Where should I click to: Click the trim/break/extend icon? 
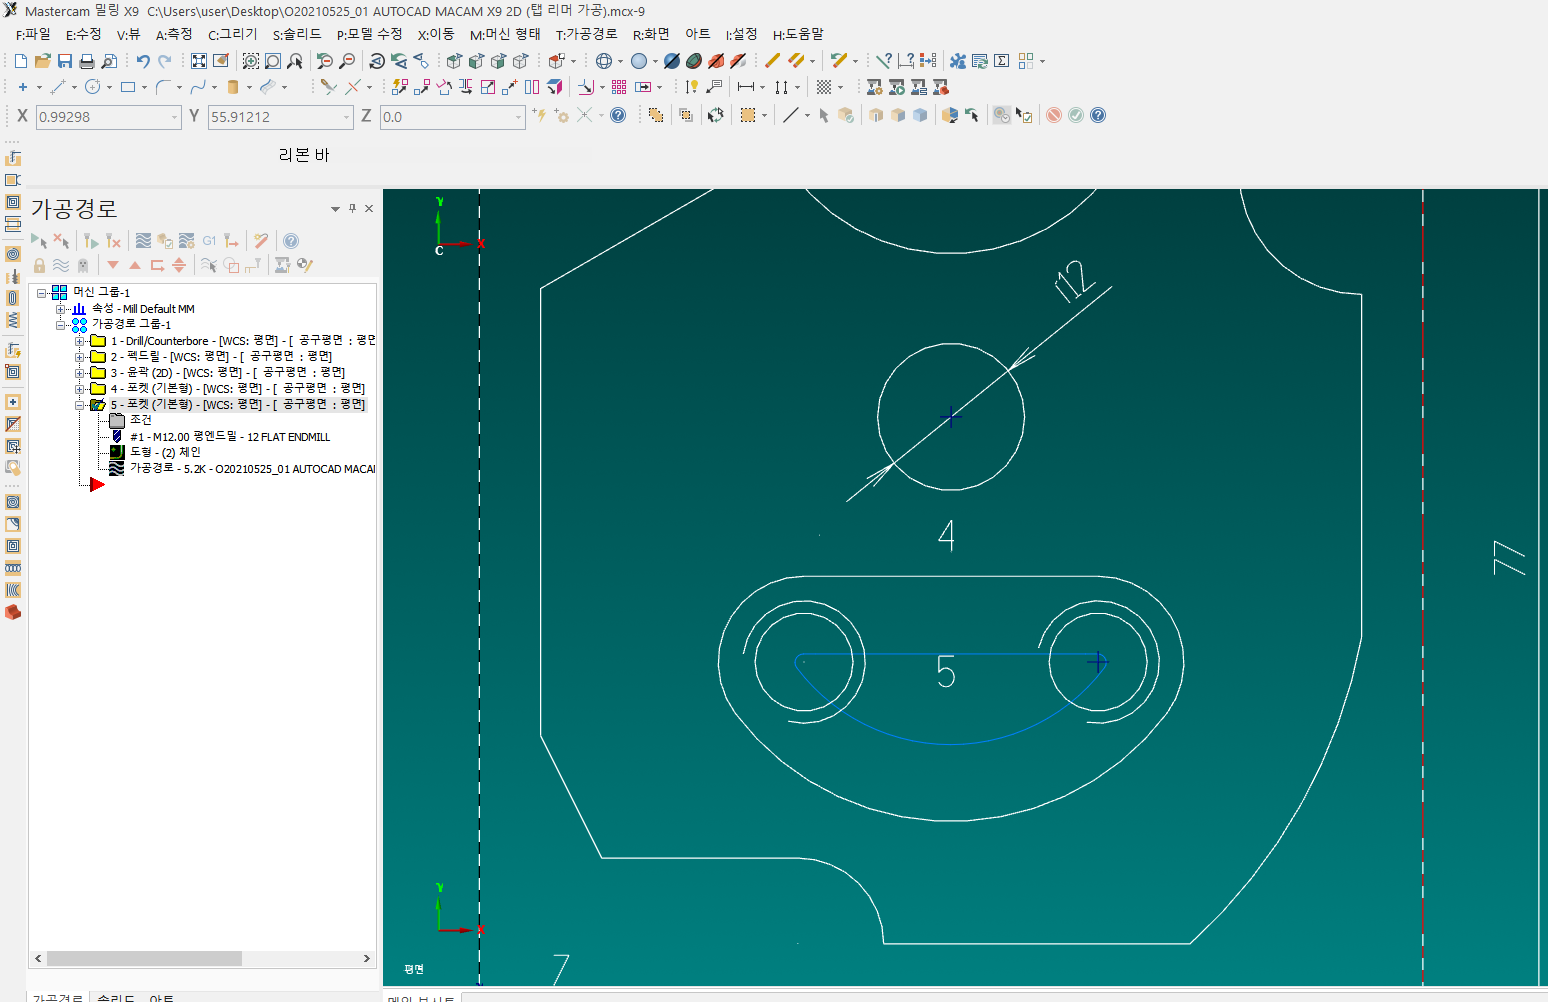pos(328,87)
